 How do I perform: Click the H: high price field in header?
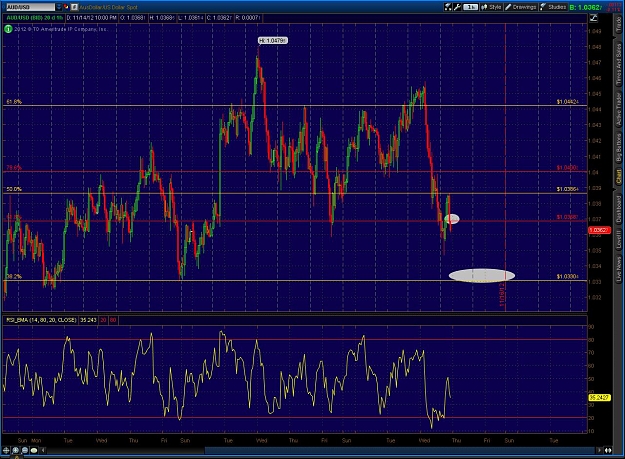click(x=162, y=18)
